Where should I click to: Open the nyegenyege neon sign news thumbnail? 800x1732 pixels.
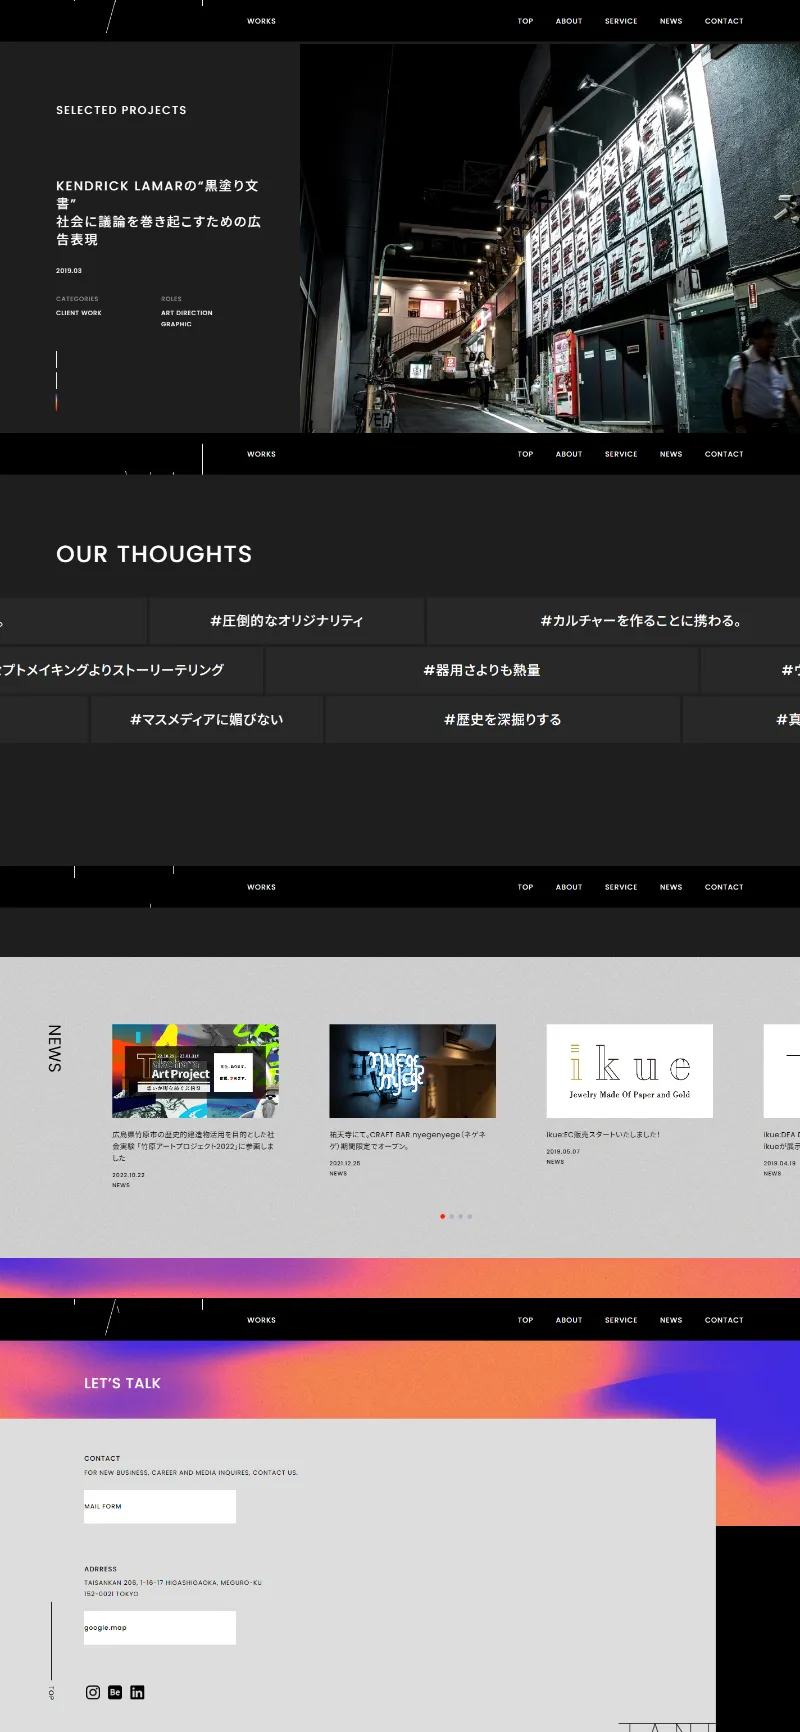(x=412, y=1070)
